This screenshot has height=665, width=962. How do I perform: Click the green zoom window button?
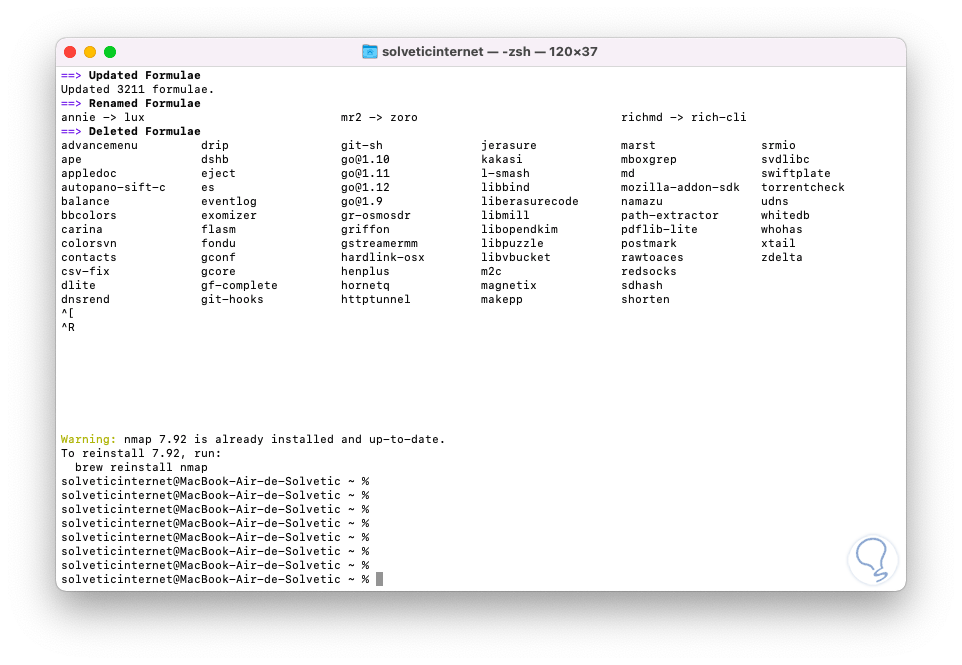[x=110, y=52]
